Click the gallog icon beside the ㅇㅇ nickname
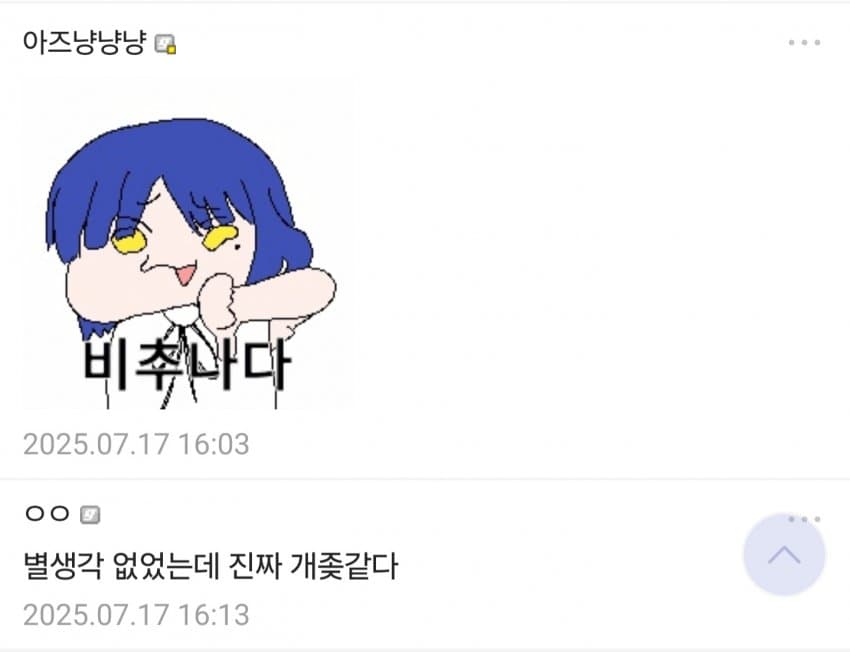 [90, 514]
